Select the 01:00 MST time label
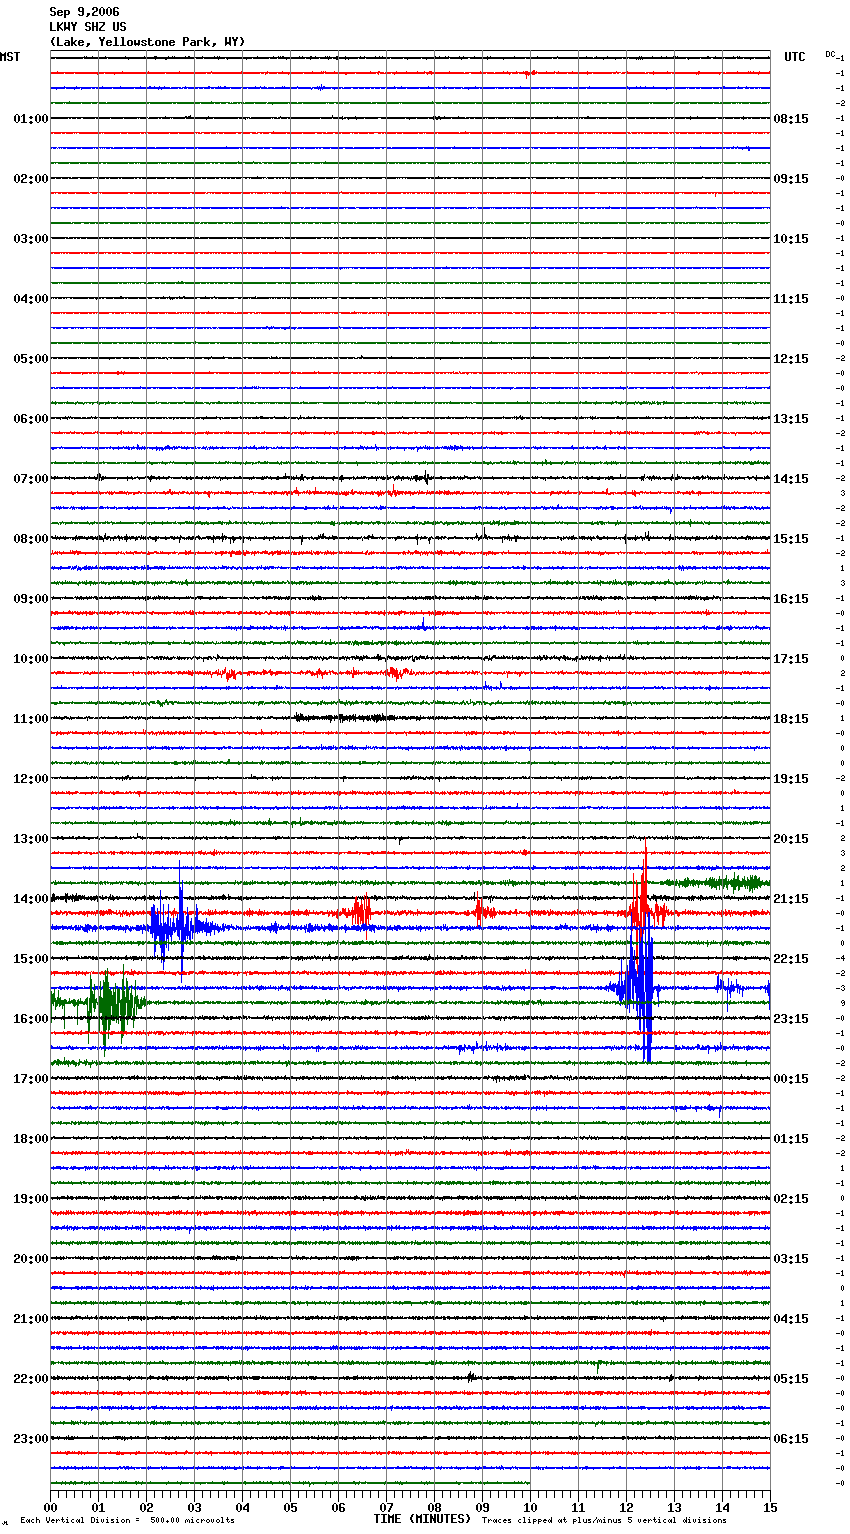Image resolution: width=850 pixels, height=1534 pixels. point(30,119)
